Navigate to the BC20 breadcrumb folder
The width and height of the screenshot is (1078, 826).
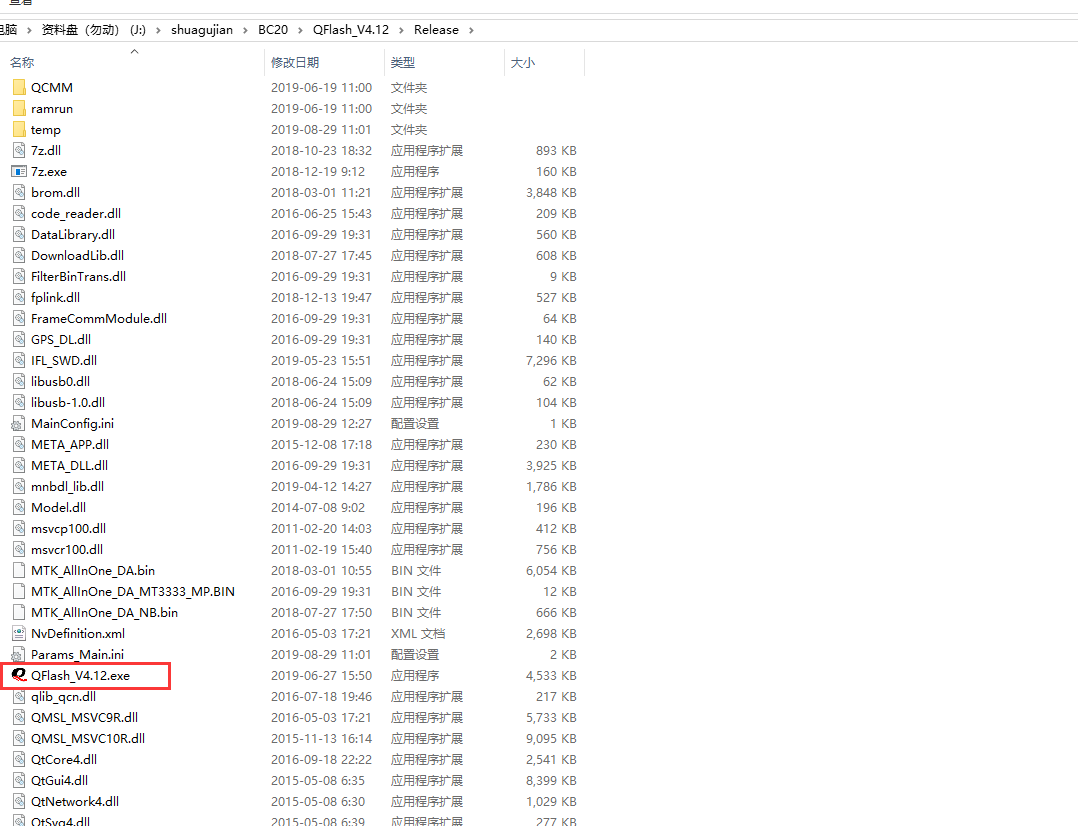click(273, 30)
